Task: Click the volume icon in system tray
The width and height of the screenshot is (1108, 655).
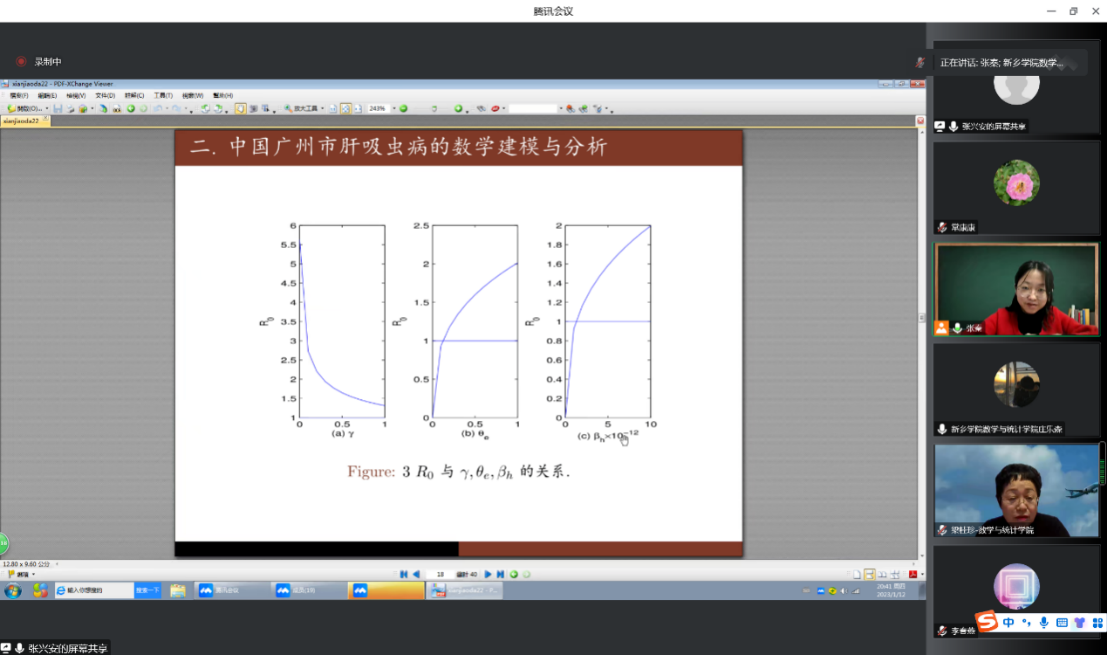Action: tap(844, 591)
